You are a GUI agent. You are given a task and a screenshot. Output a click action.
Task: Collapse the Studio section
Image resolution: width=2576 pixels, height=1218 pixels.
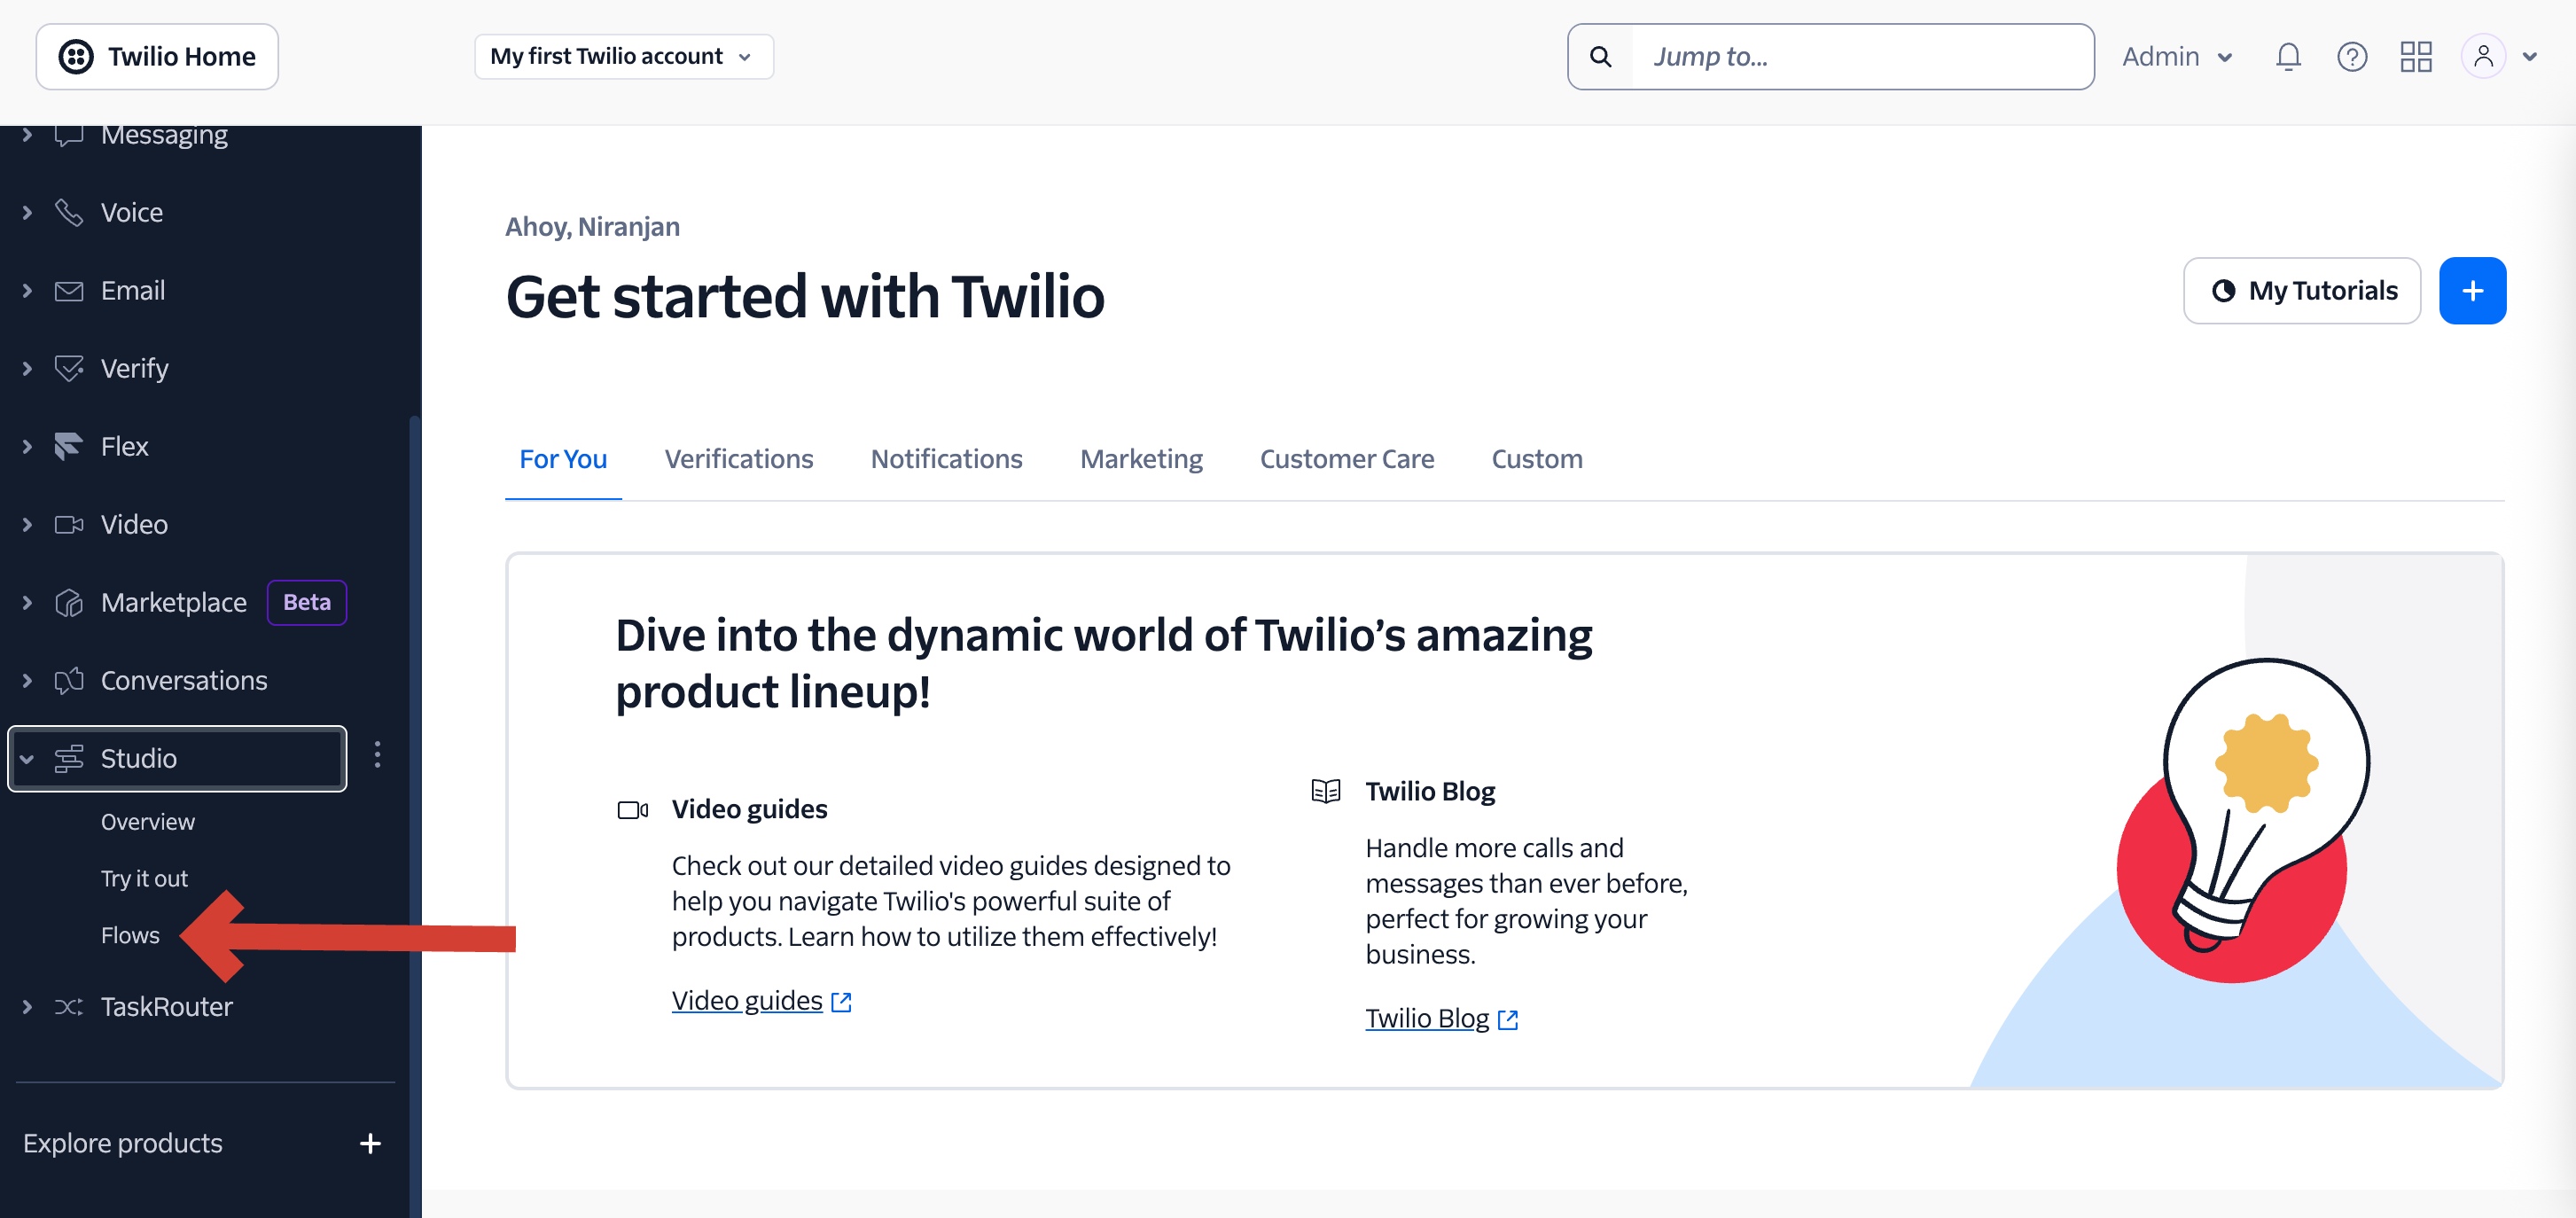coord(27,758)
